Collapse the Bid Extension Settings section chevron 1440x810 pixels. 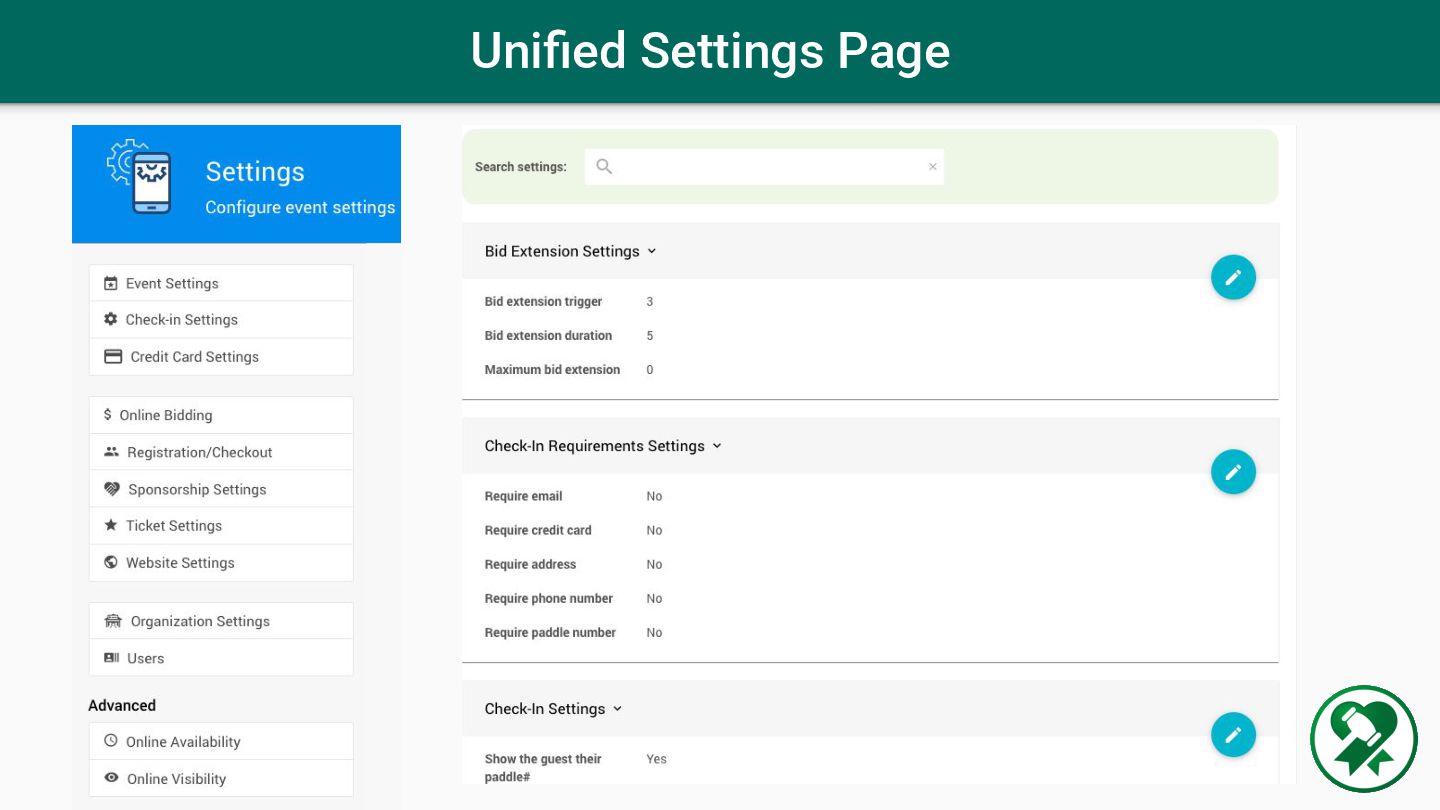(x=652, y=251)
